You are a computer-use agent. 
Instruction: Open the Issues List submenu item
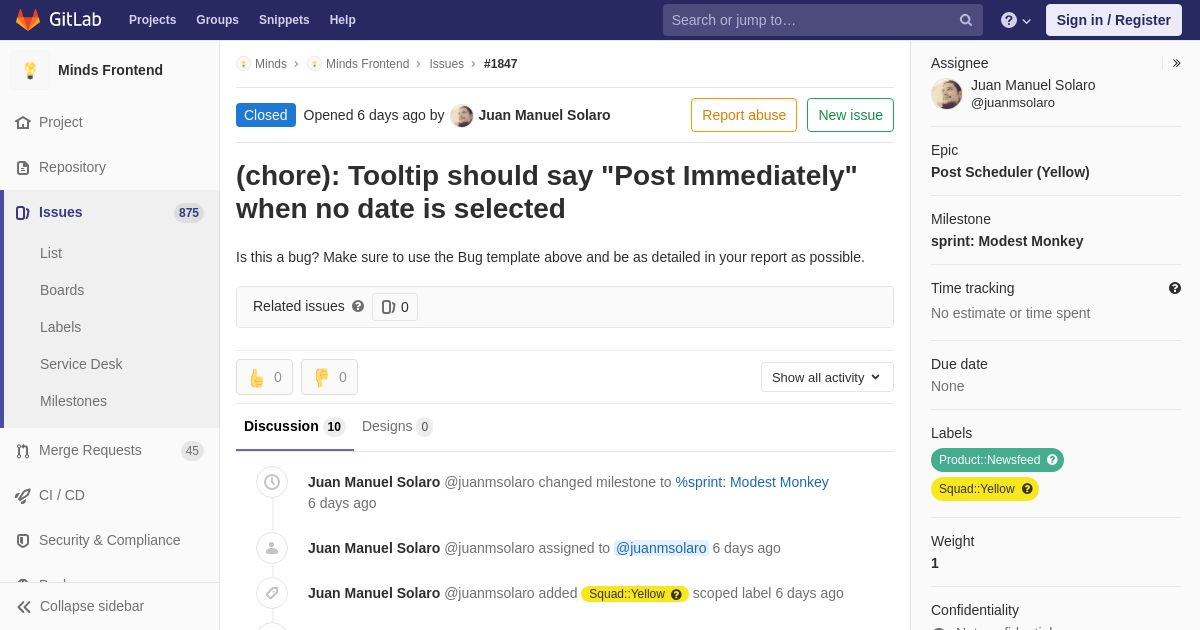[x=51, y=253]
